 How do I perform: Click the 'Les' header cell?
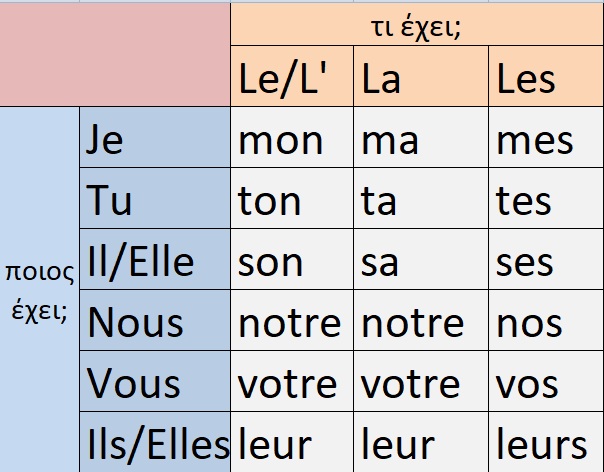546,76
